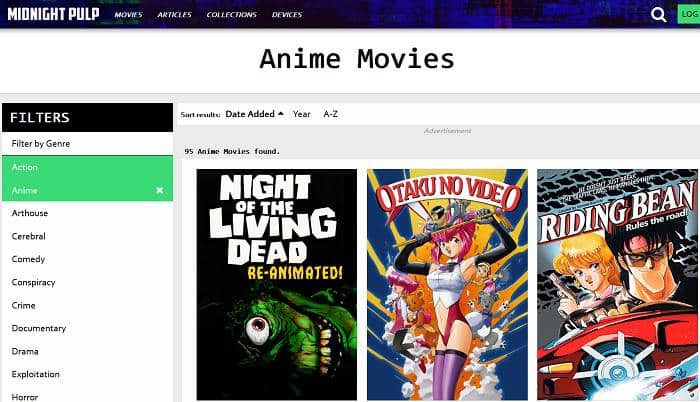Sort results A-Z
The width and height of the screenshot is (700, 402).
[330, 114]
